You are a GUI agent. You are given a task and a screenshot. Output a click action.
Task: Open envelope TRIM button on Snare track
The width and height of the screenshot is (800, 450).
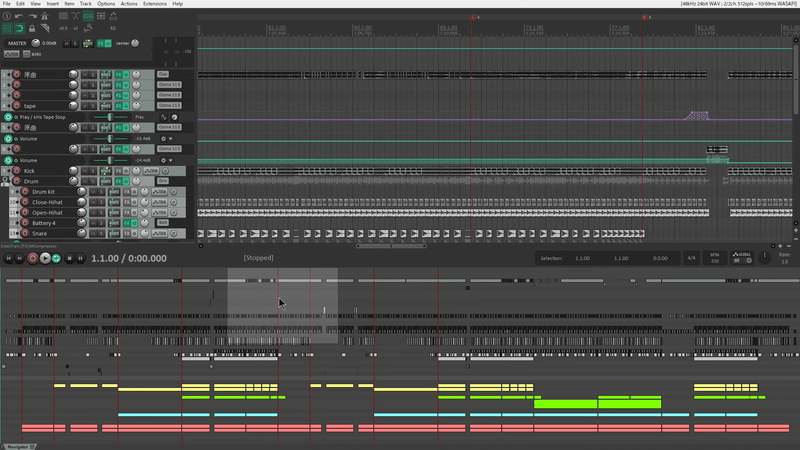pos(159,233)
